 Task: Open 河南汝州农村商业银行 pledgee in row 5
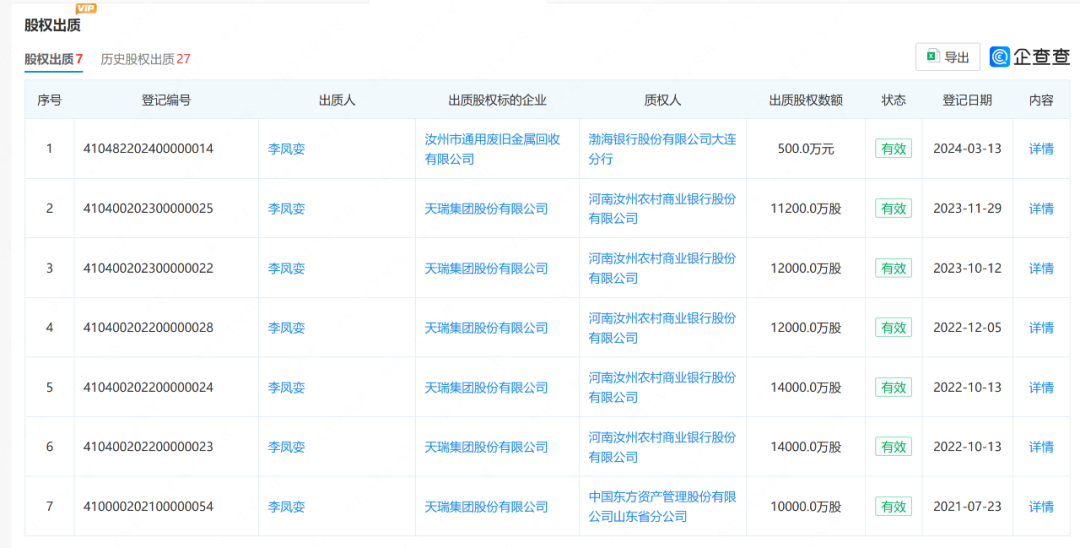pos(662,388)
